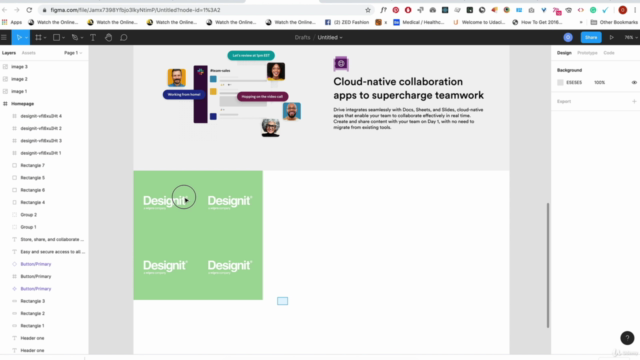The width and height of the screenshot is (640, 360).
Task: Select layer 'Easy and secure access to all ...'
Action: pyautogui.click(x=53, y=252)
